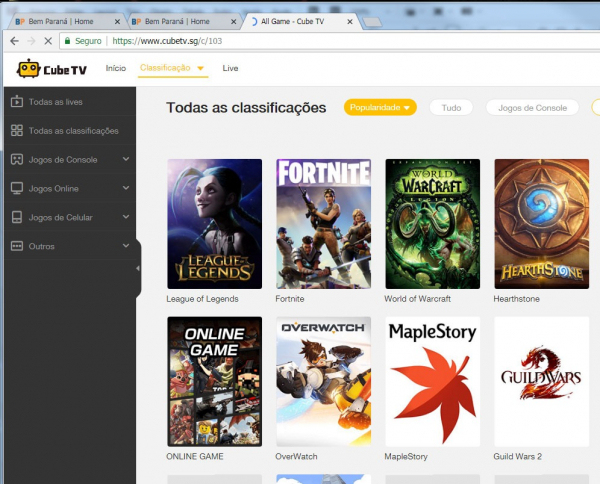Click the MapleStory title text
This screenshot has height=484, width=600.
click(x=406, y=456)
